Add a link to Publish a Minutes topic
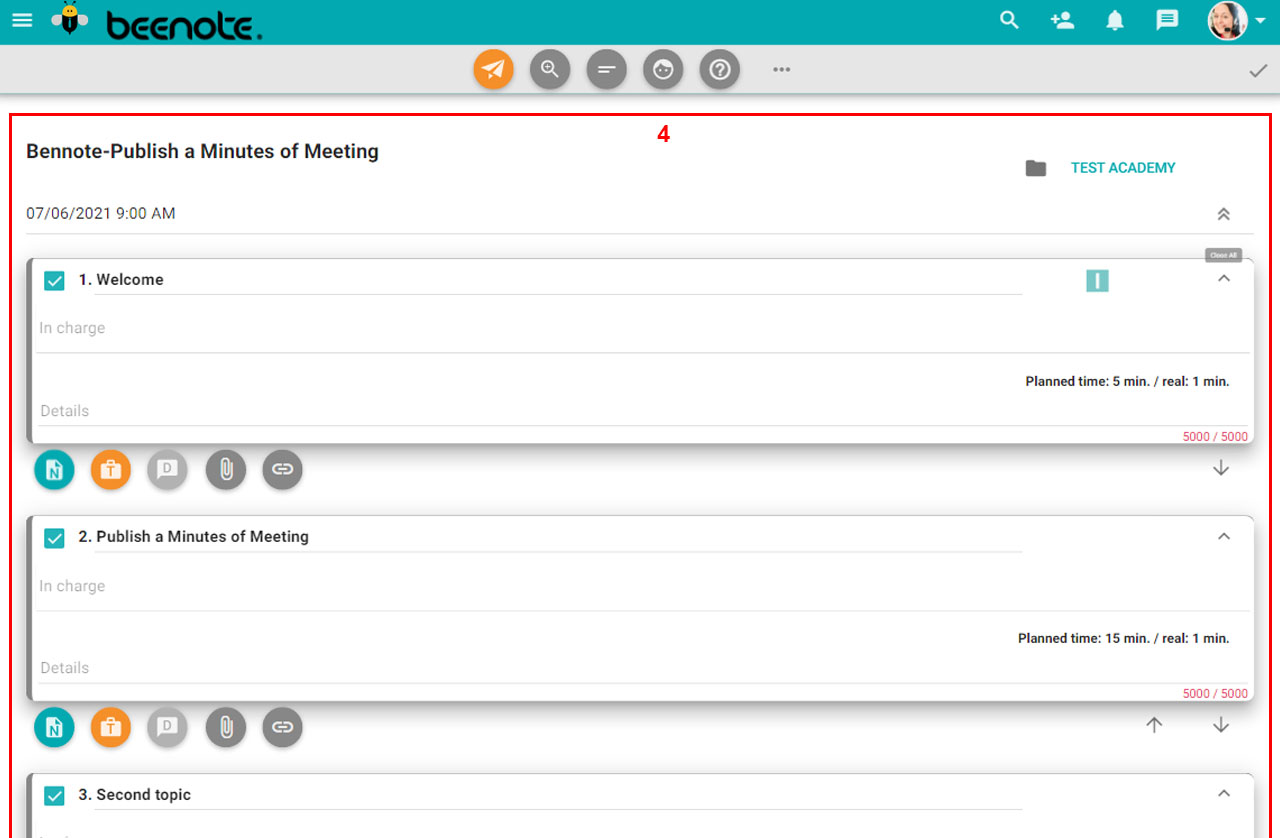The height and width of the screenshot is (838, 1280). point(283,727)
